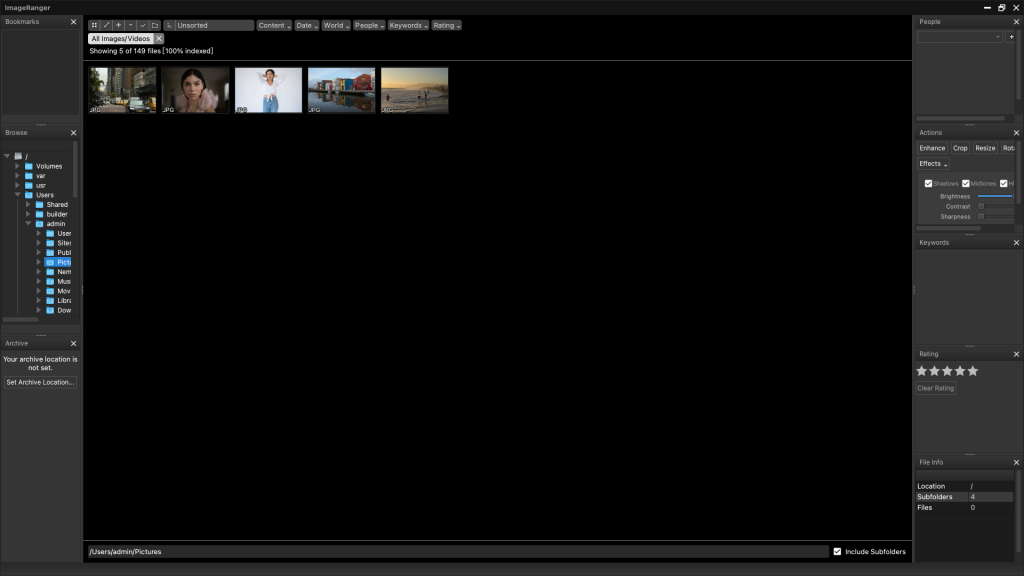Click the checkmark icon in toolbar
The width and height of the screenshot is (1024, 576).
tap(143, 25)
